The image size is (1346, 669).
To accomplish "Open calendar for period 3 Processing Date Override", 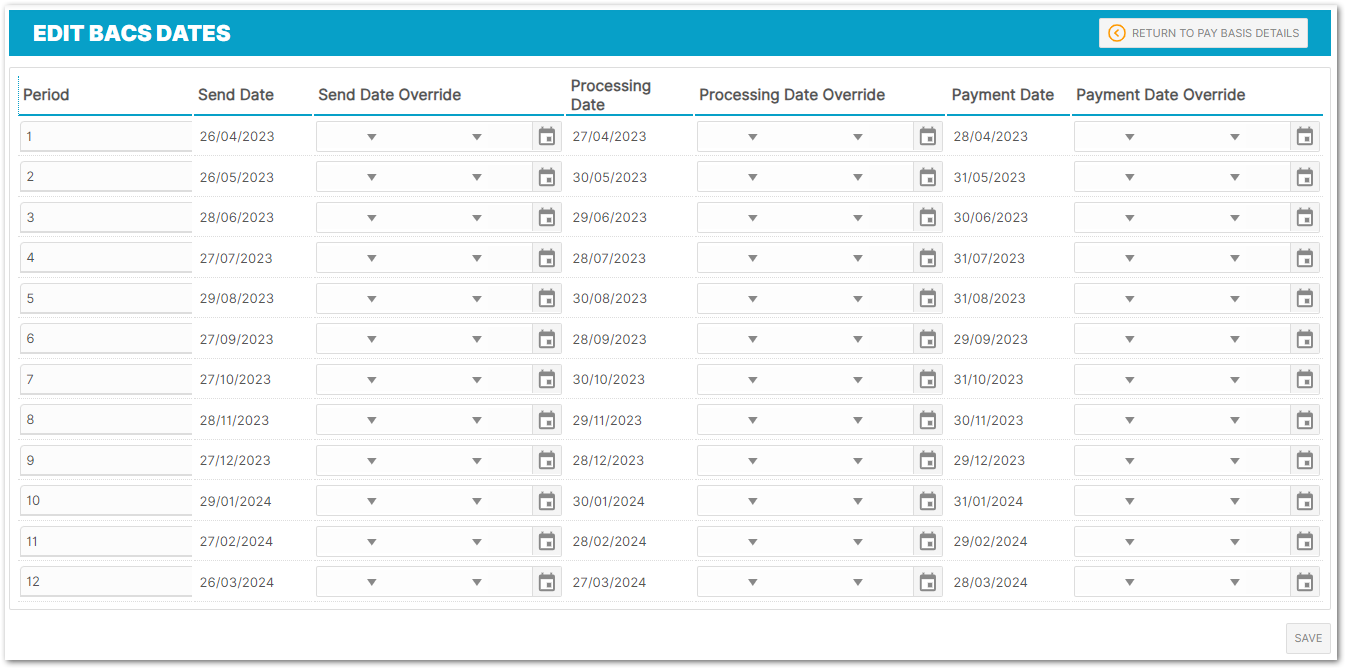I will pyautogui.click(x=927, y=217).
